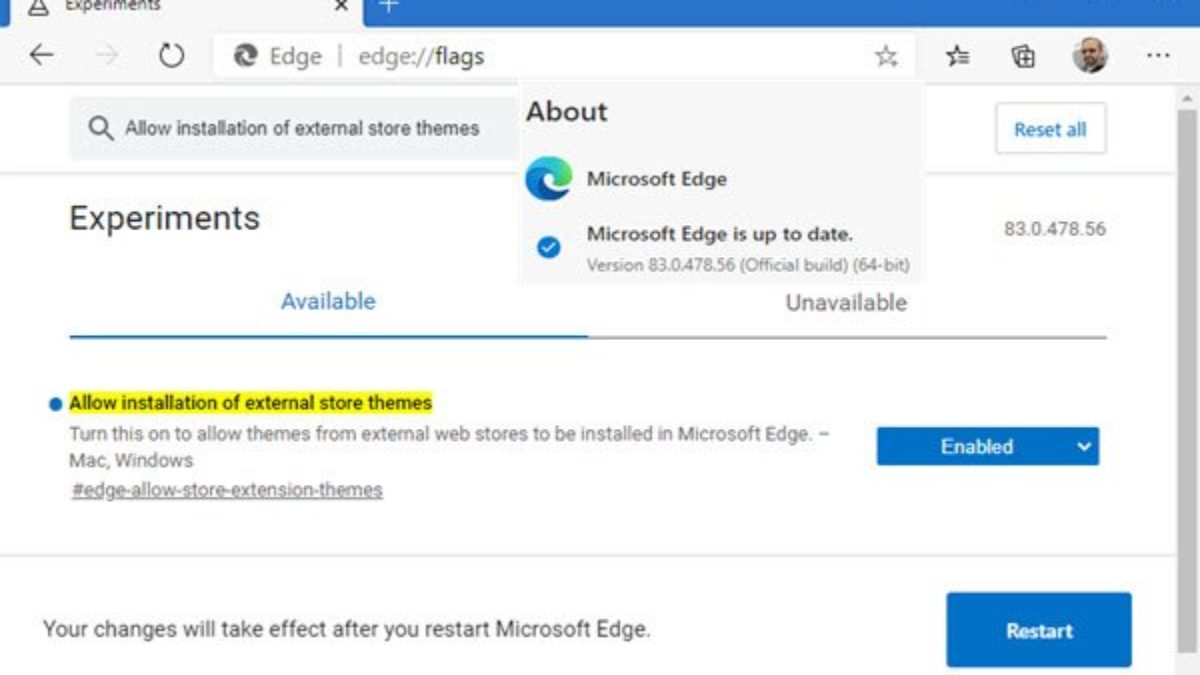Switch to the Unavailable tab
The width and height of the screenshot is (1200, 675).
click(846, 303)
